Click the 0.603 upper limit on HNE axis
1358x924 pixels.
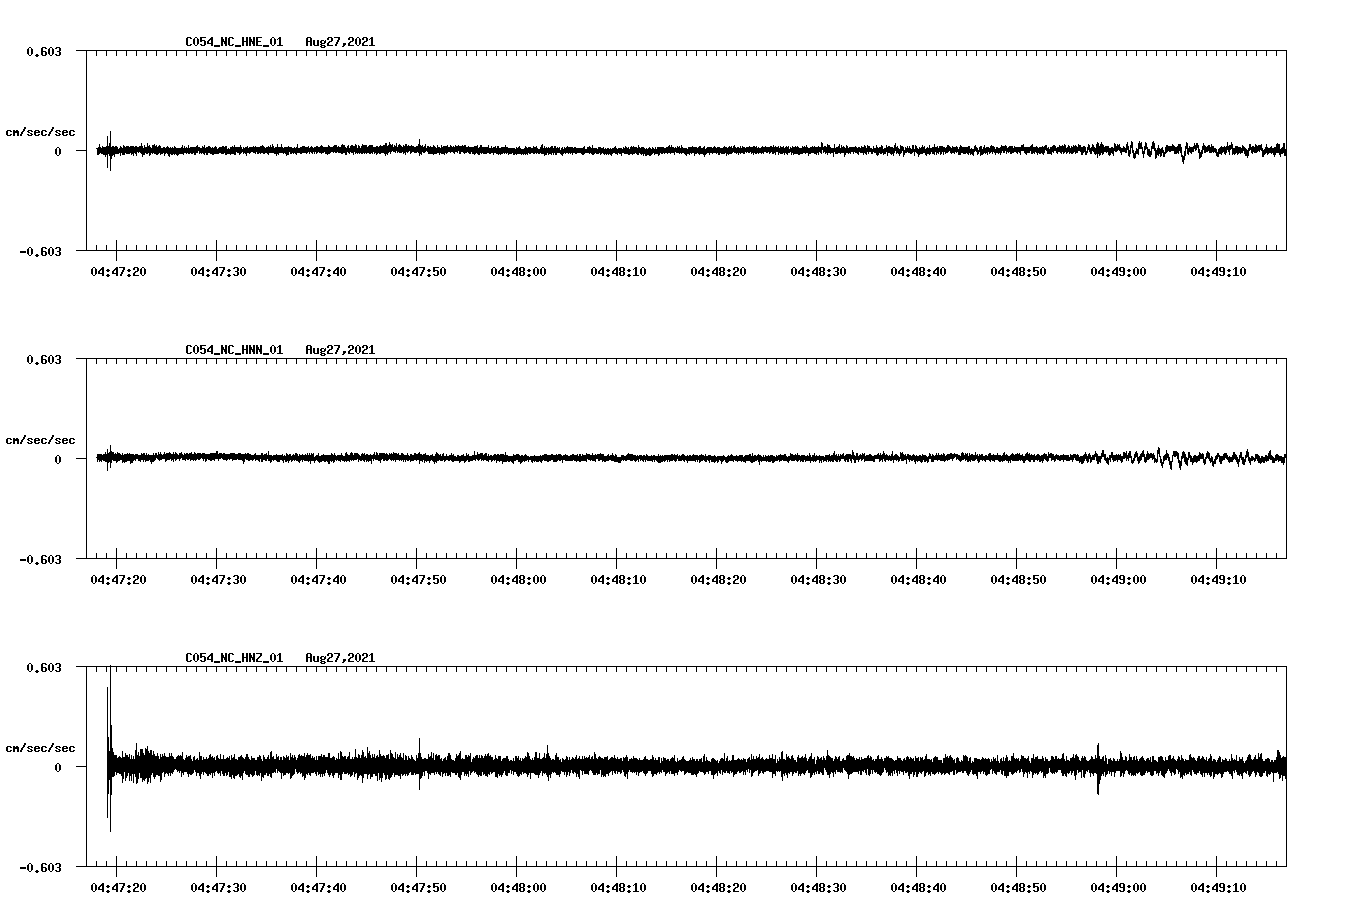click(44, 51)
